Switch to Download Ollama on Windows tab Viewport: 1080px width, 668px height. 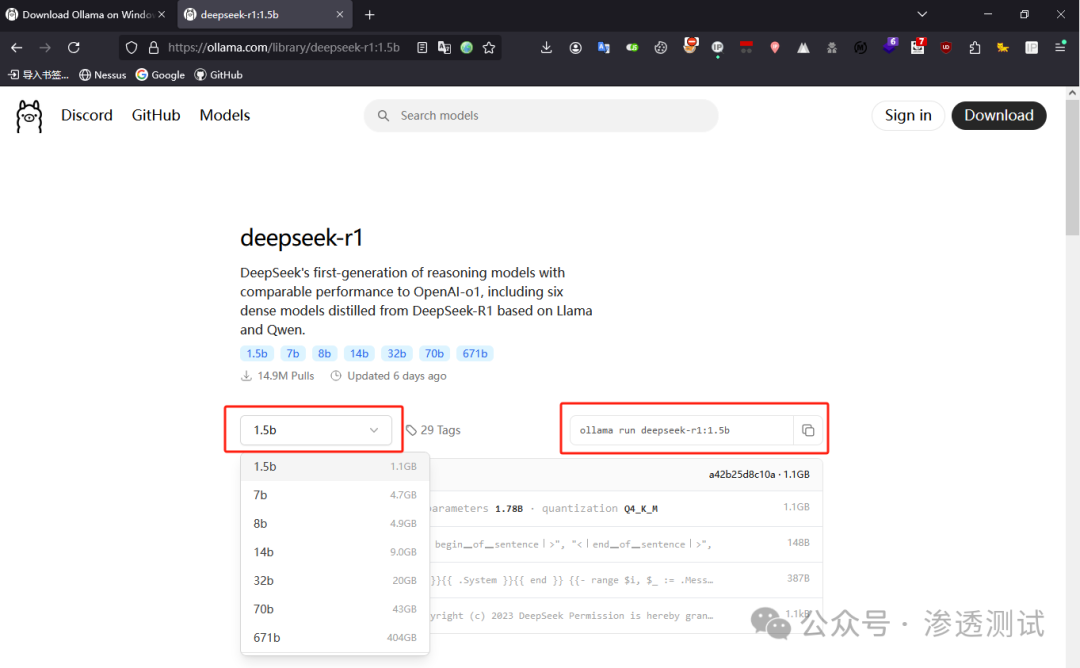click(86, 14)
